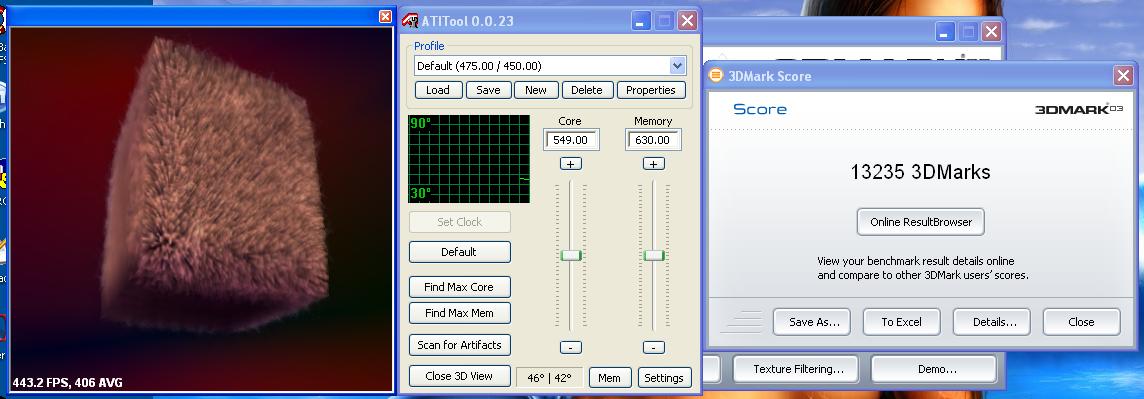Increase Core clock with plus button
Image resolution: width=1144 pixels, height=399 pixels.
571,164
